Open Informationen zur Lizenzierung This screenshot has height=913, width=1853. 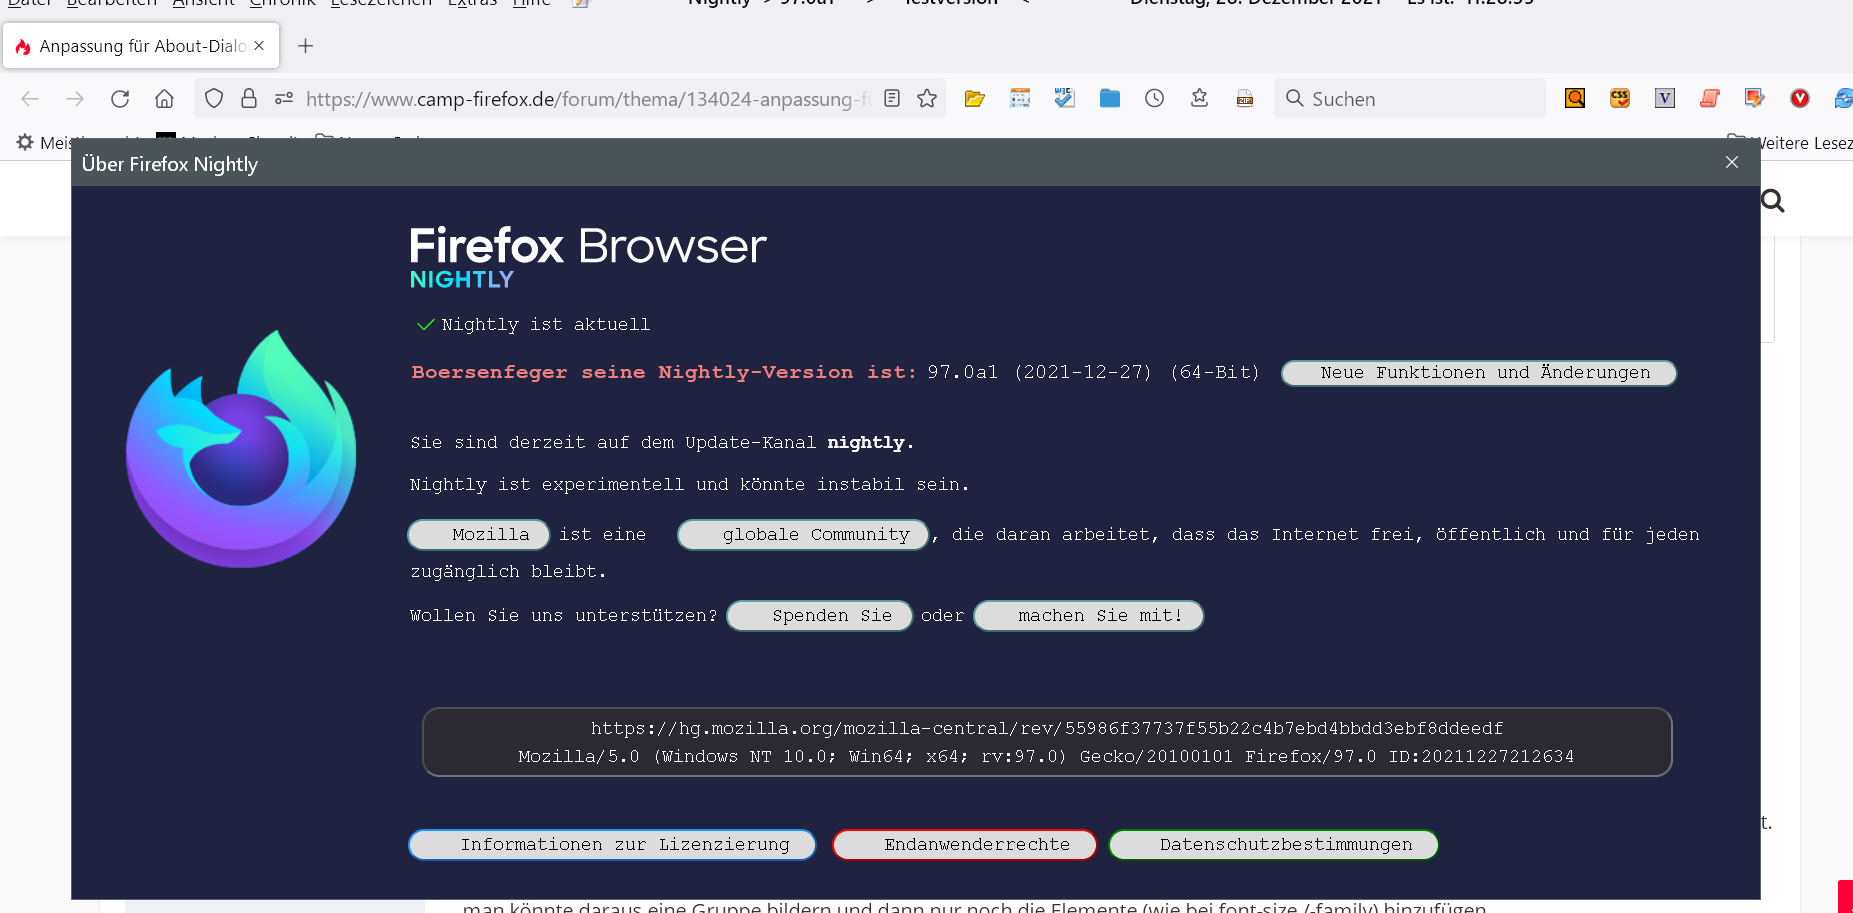[x=612, y=845]
